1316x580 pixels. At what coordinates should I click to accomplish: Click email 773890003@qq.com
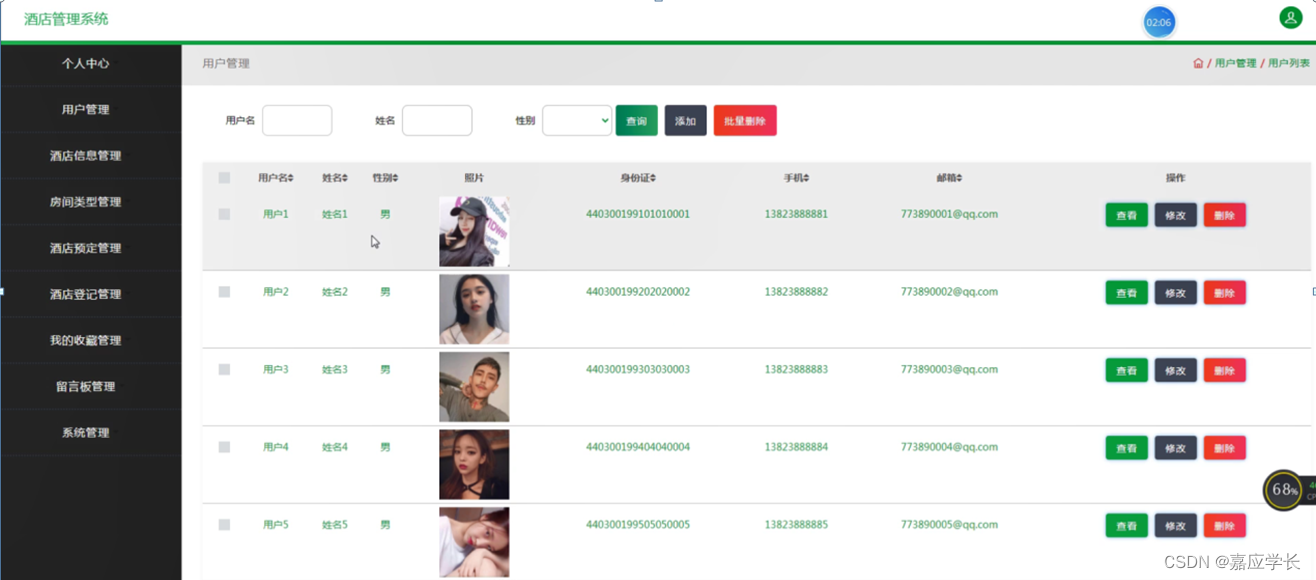949,369
